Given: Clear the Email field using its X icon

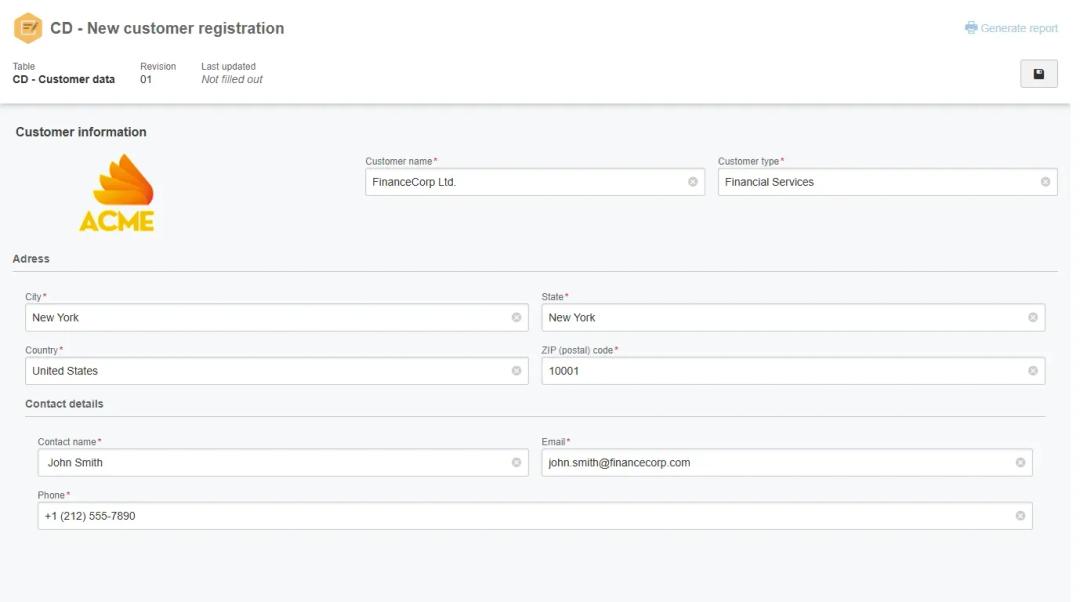Looking at the screenshot, I should [x=1020, y=463].
